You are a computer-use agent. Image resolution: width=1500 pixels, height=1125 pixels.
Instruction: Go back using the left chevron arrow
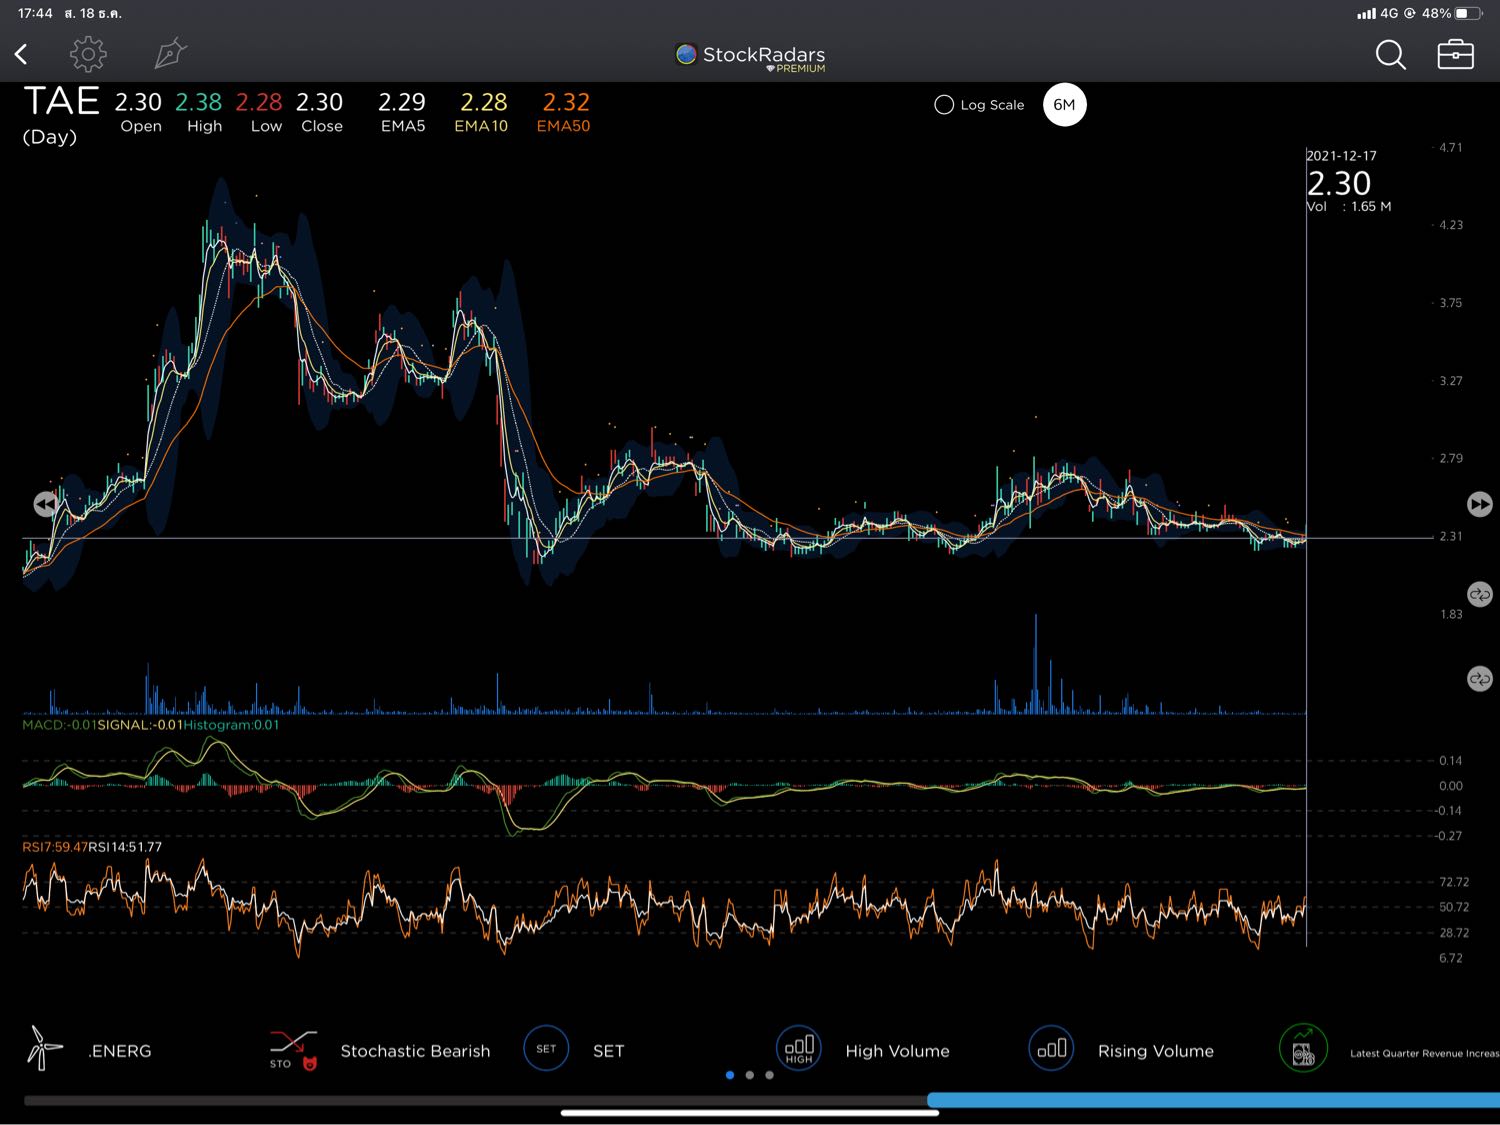pyautogui.click(x=21, y=54)
